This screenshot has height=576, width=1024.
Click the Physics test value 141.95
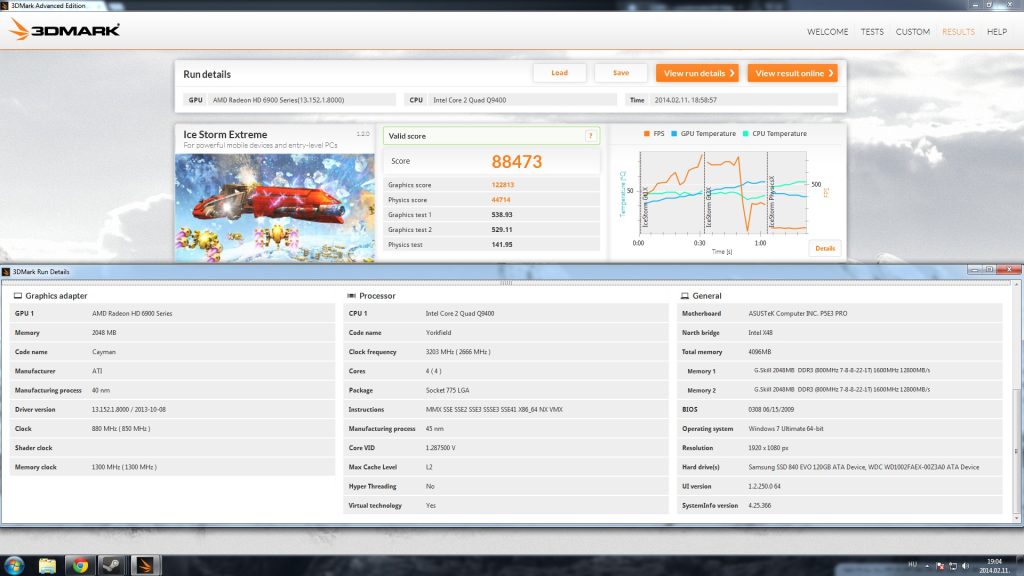tap(502, 245)
